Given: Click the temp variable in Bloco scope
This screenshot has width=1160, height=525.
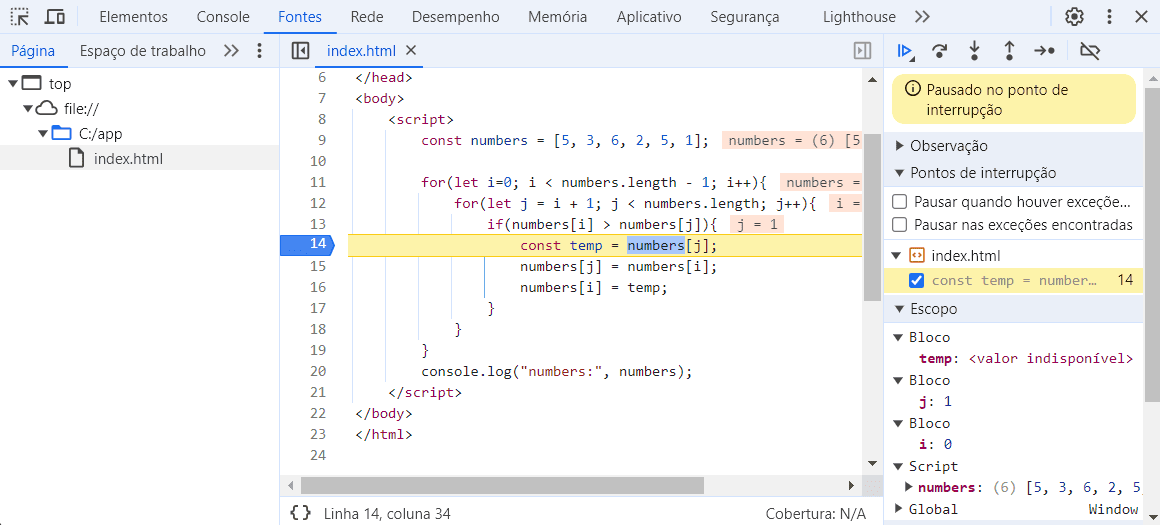Looking at the screenshot, I should click(934, 359).
